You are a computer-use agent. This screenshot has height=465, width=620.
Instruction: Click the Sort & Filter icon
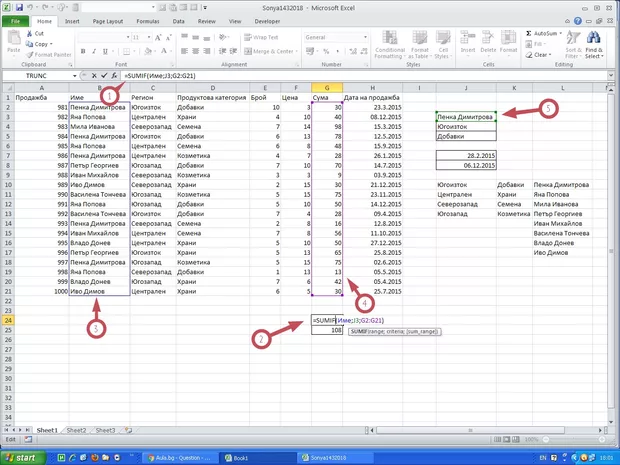(573, 46)
